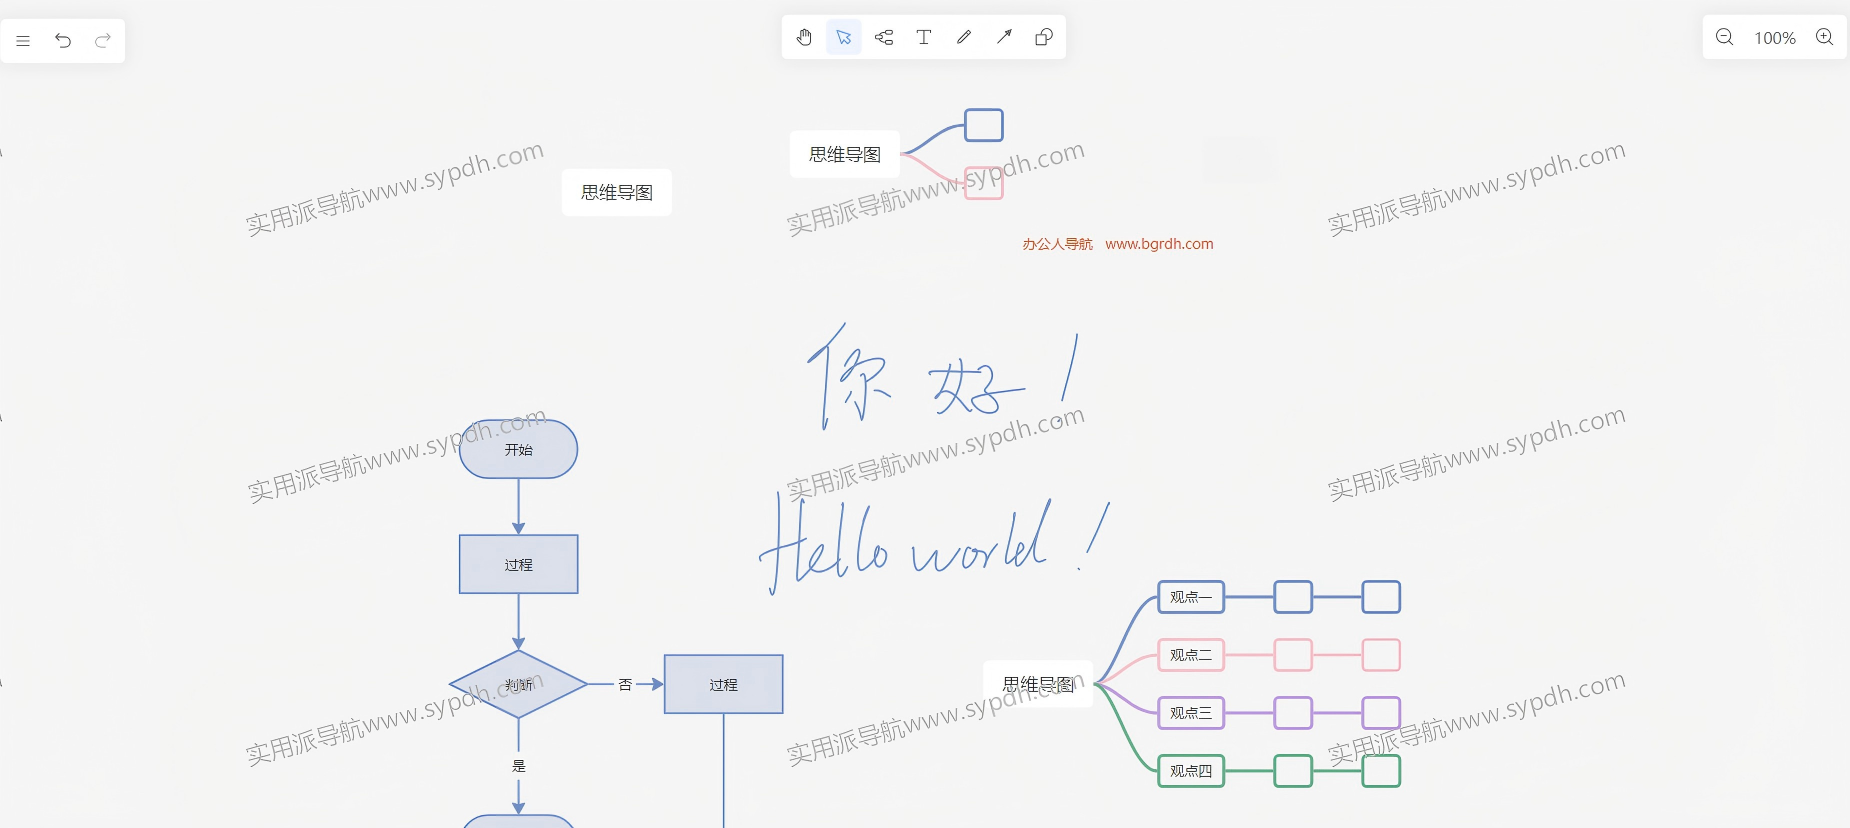
Task: Pick the pen drawing tool
Action: pos(964,38)
